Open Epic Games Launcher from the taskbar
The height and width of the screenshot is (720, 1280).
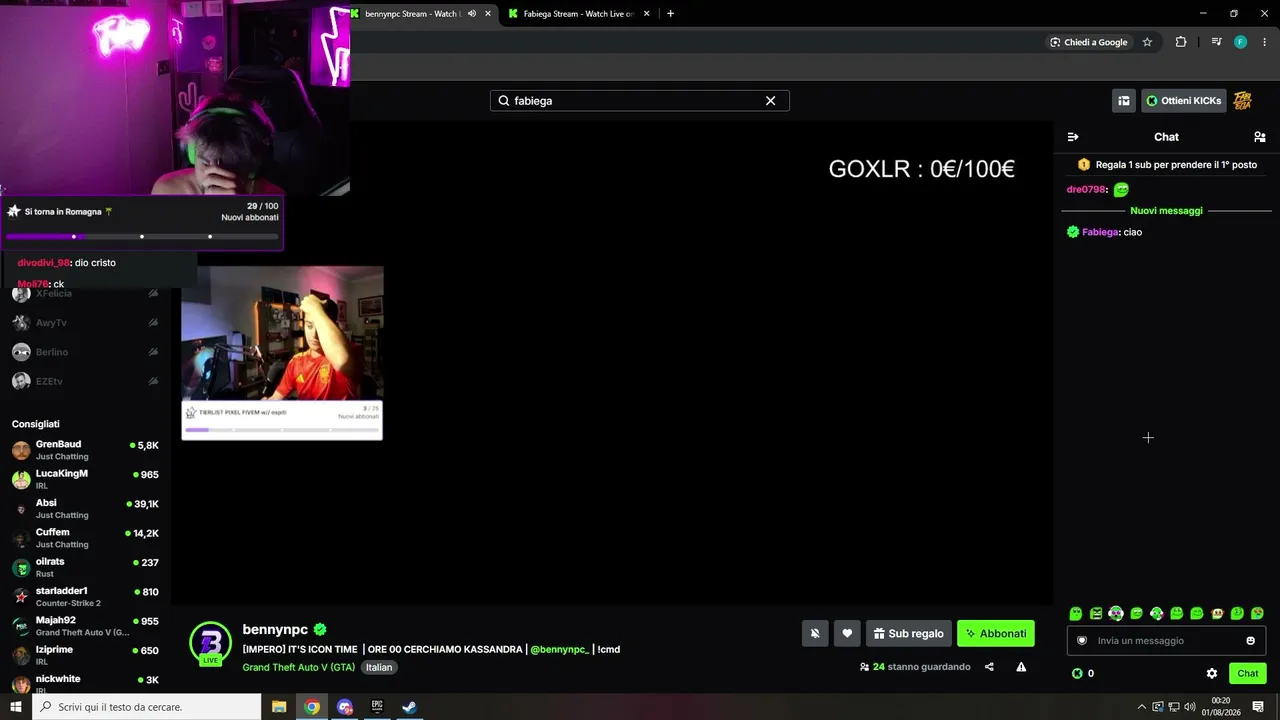[377, 707]
